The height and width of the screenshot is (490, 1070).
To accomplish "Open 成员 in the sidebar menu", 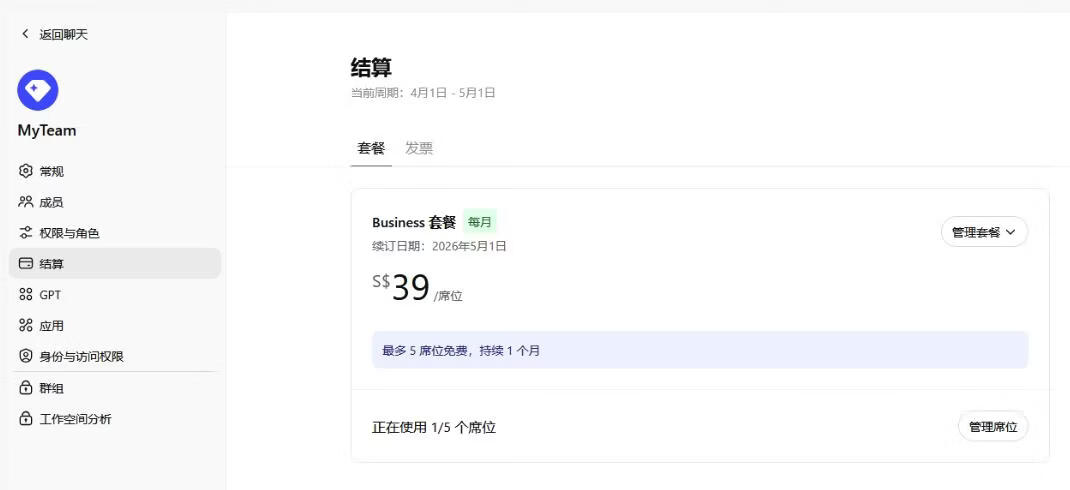I will click(x=51, y=202).
